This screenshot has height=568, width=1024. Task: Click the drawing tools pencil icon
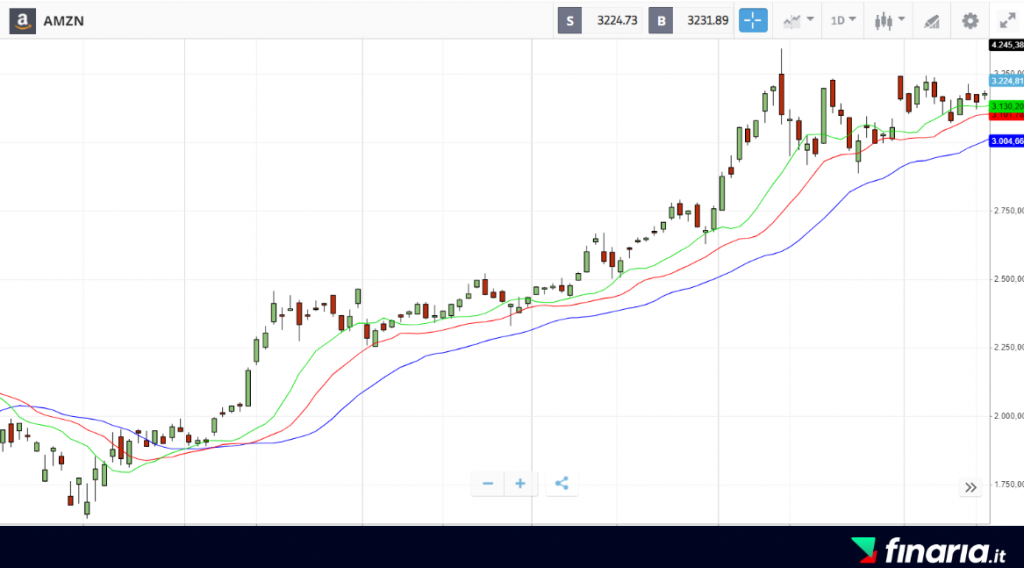click(931, 22)
